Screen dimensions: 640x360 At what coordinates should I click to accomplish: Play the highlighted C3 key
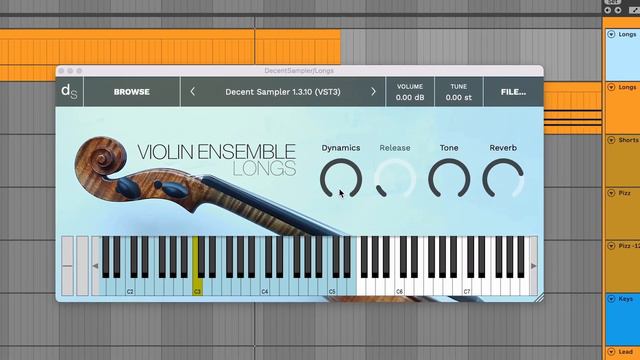tap(197, 288)
